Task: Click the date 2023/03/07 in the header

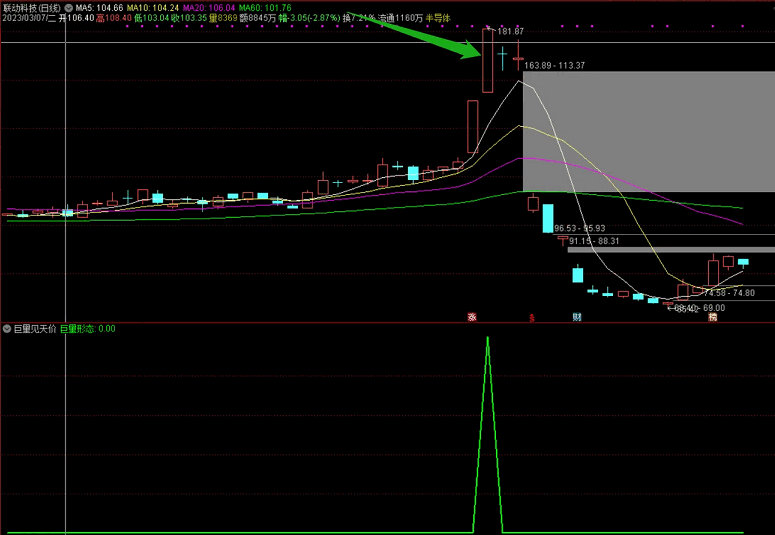Action: 24,18
